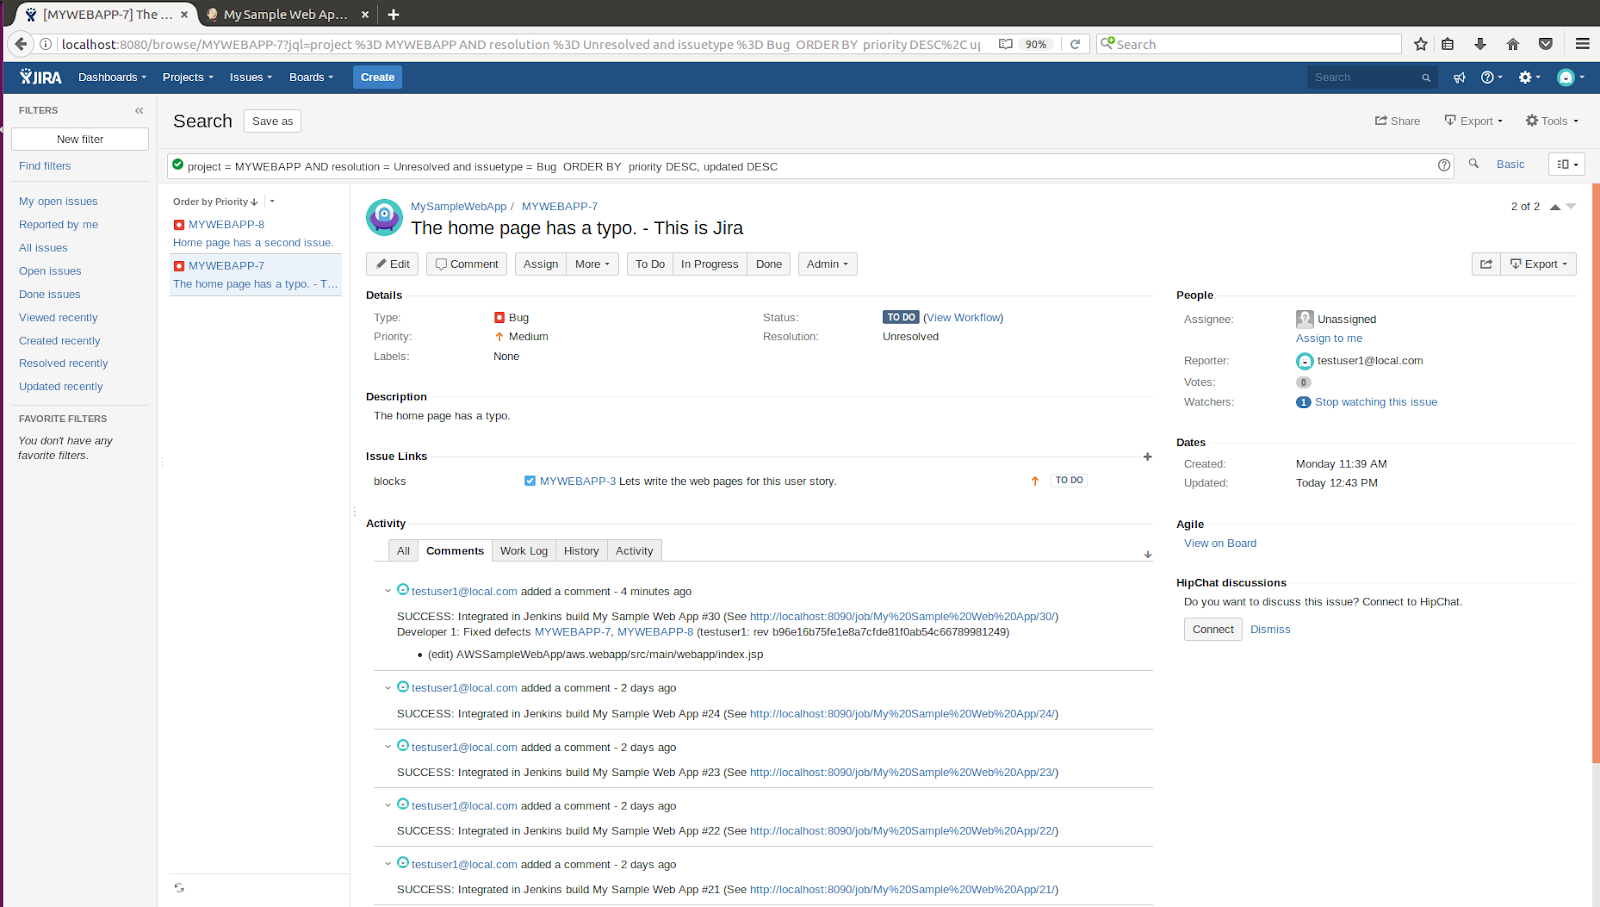Collapse the comment mentioning build #24

point(388,688)
